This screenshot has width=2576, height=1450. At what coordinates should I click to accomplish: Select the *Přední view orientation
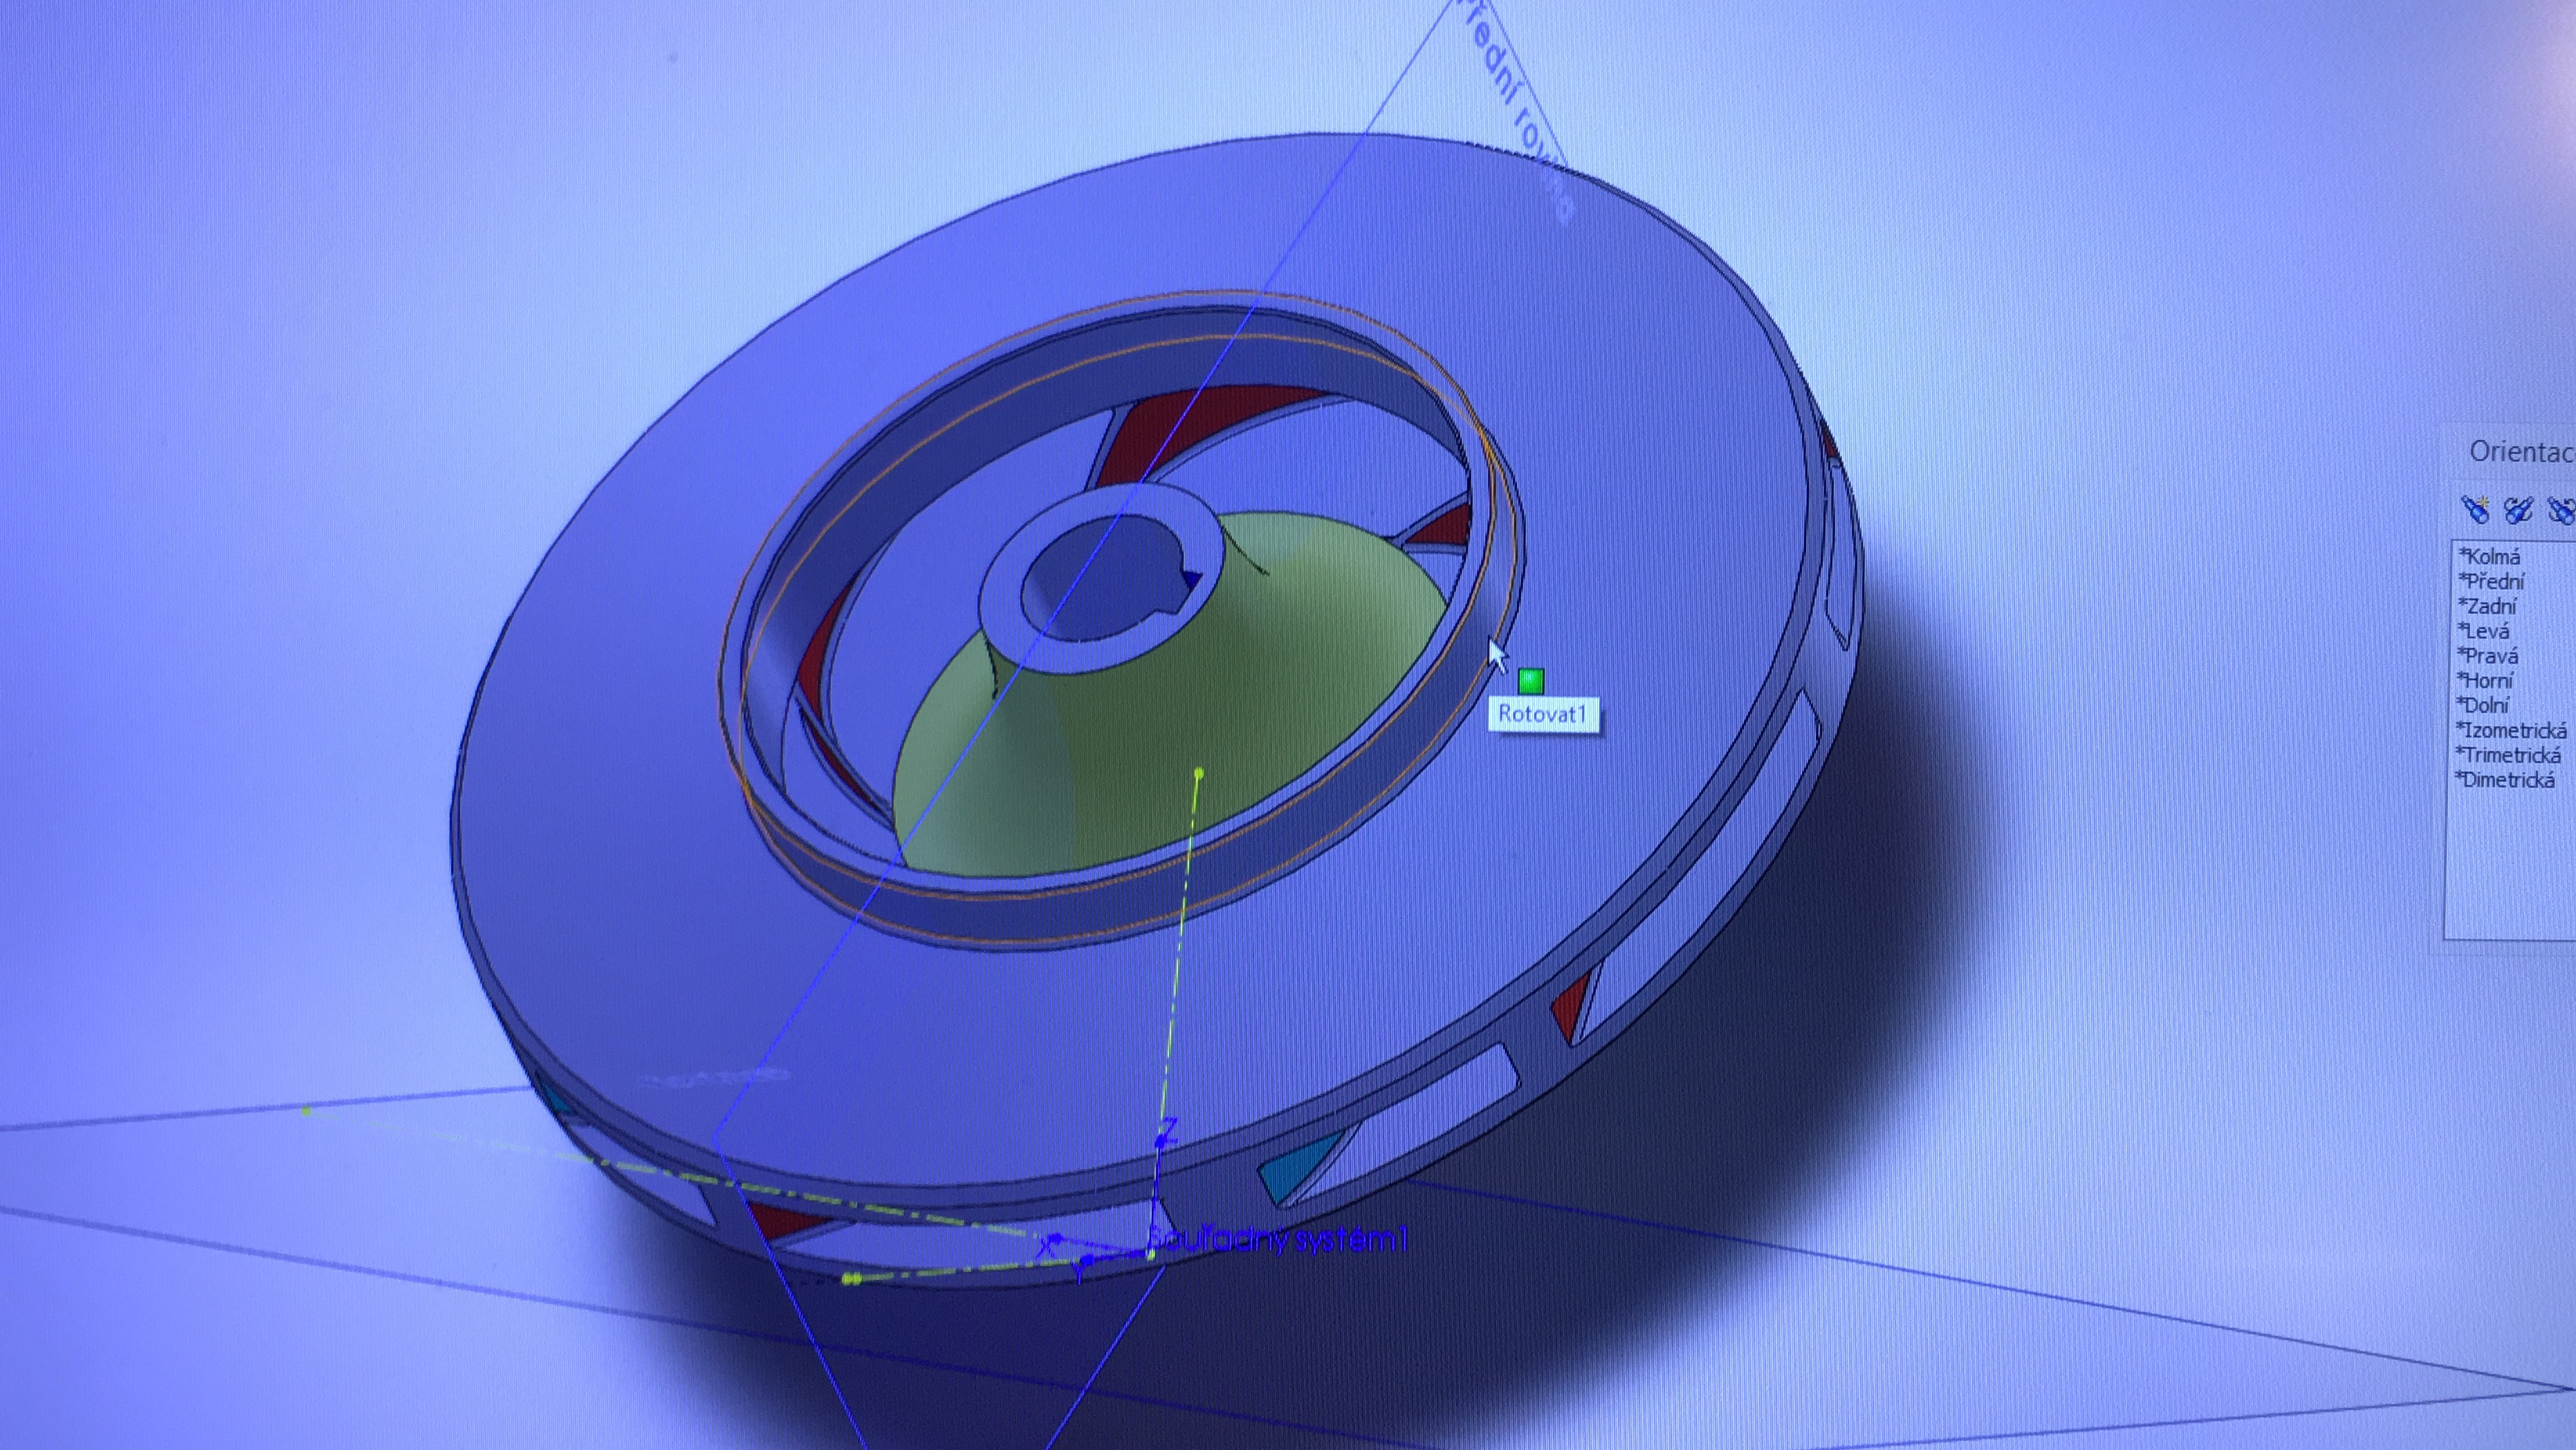pos(2491,581)
